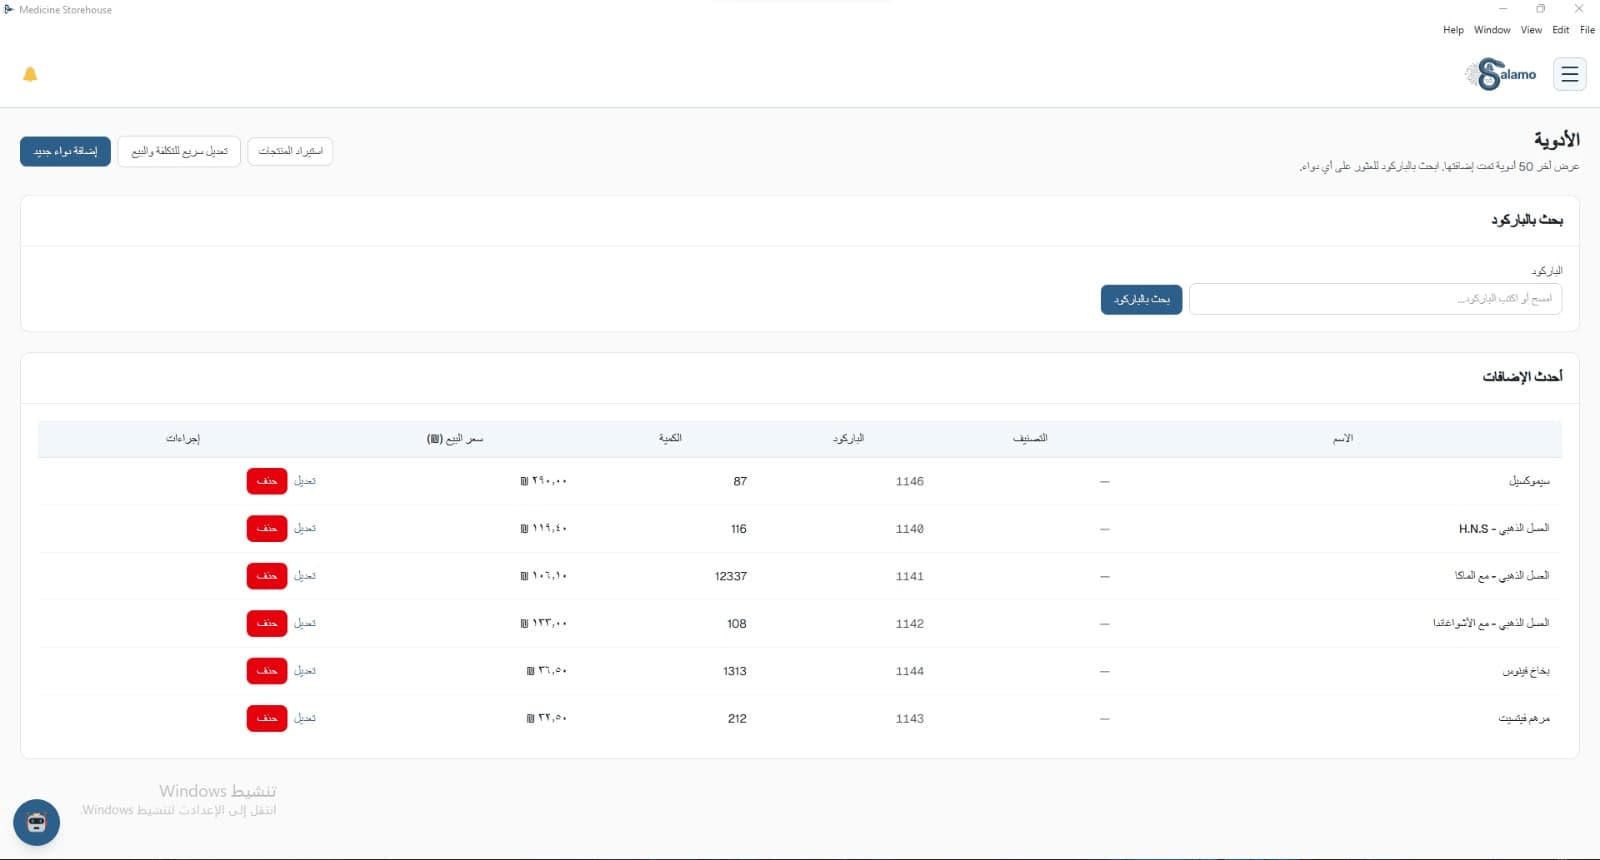Delete the medicine with barcode 1142

tap(267, 623)
